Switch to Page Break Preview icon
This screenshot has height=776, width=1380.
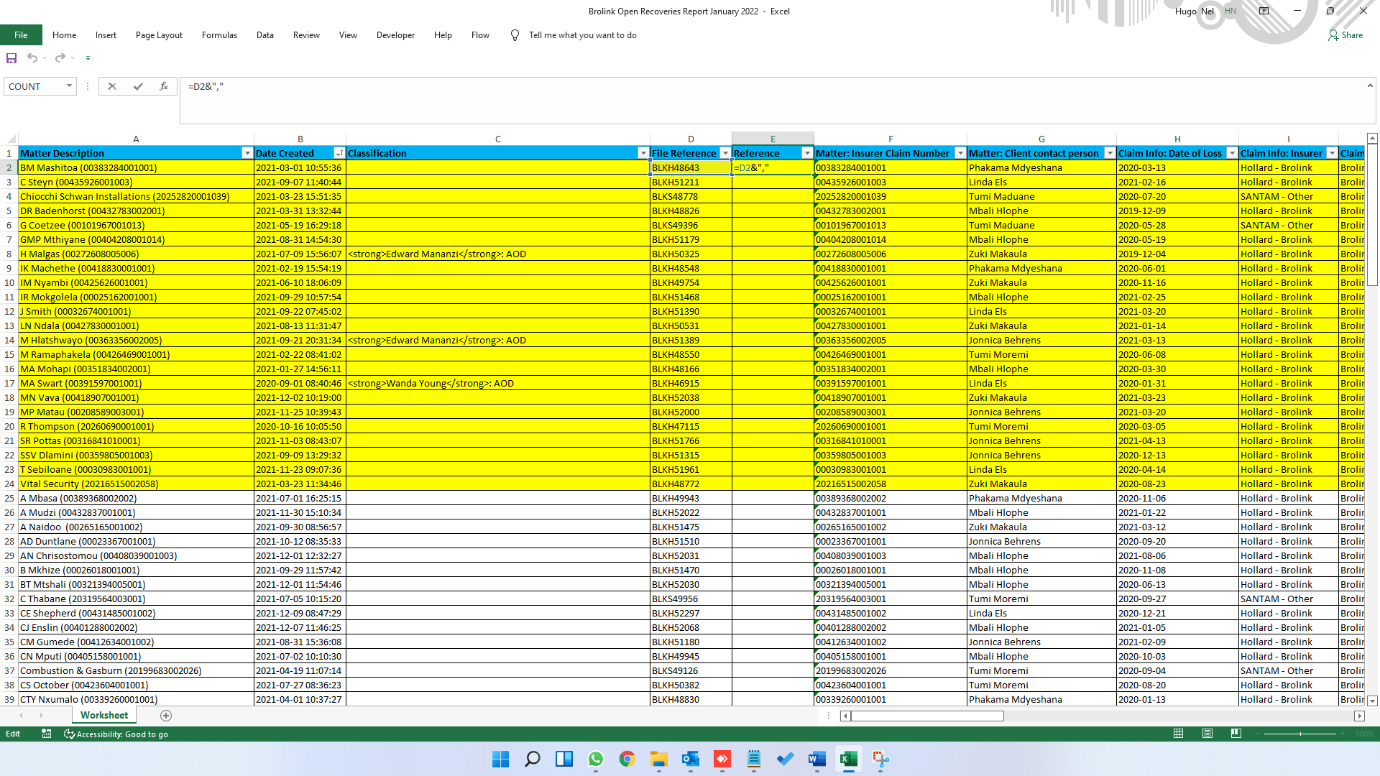pos(1236,734)
